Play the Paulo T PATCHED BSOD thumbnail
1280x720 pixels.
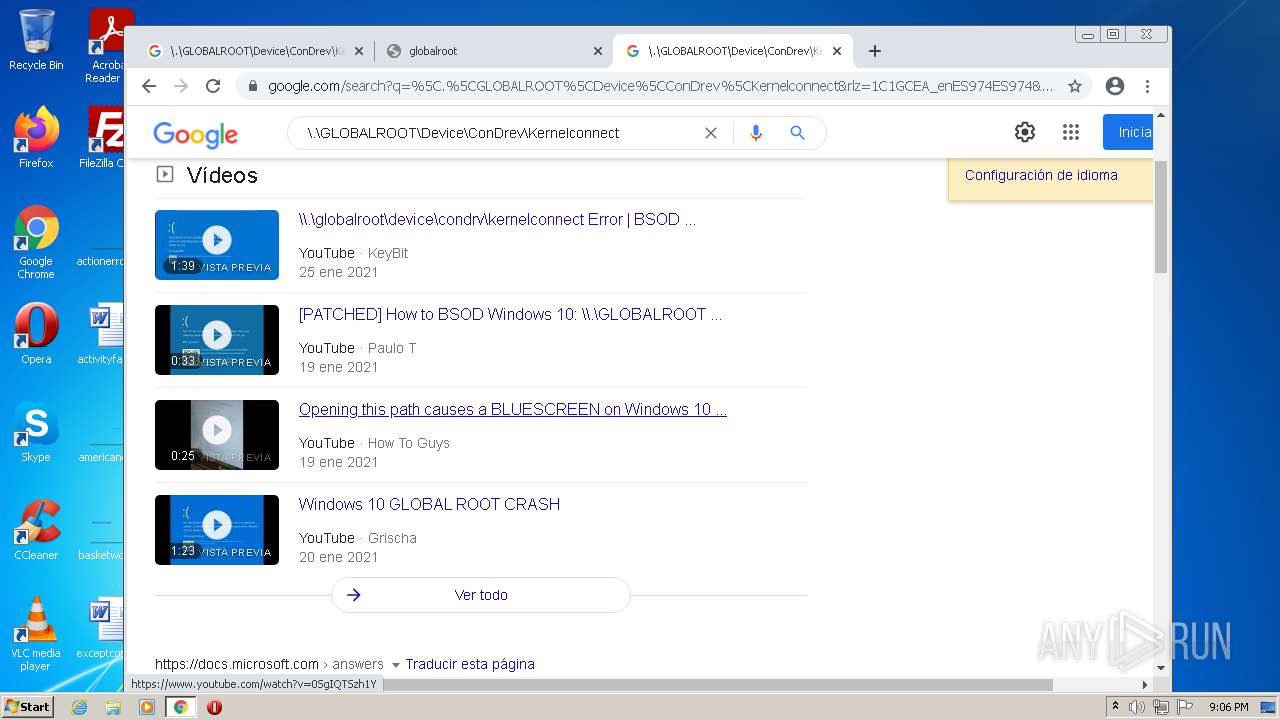[217, 340]
